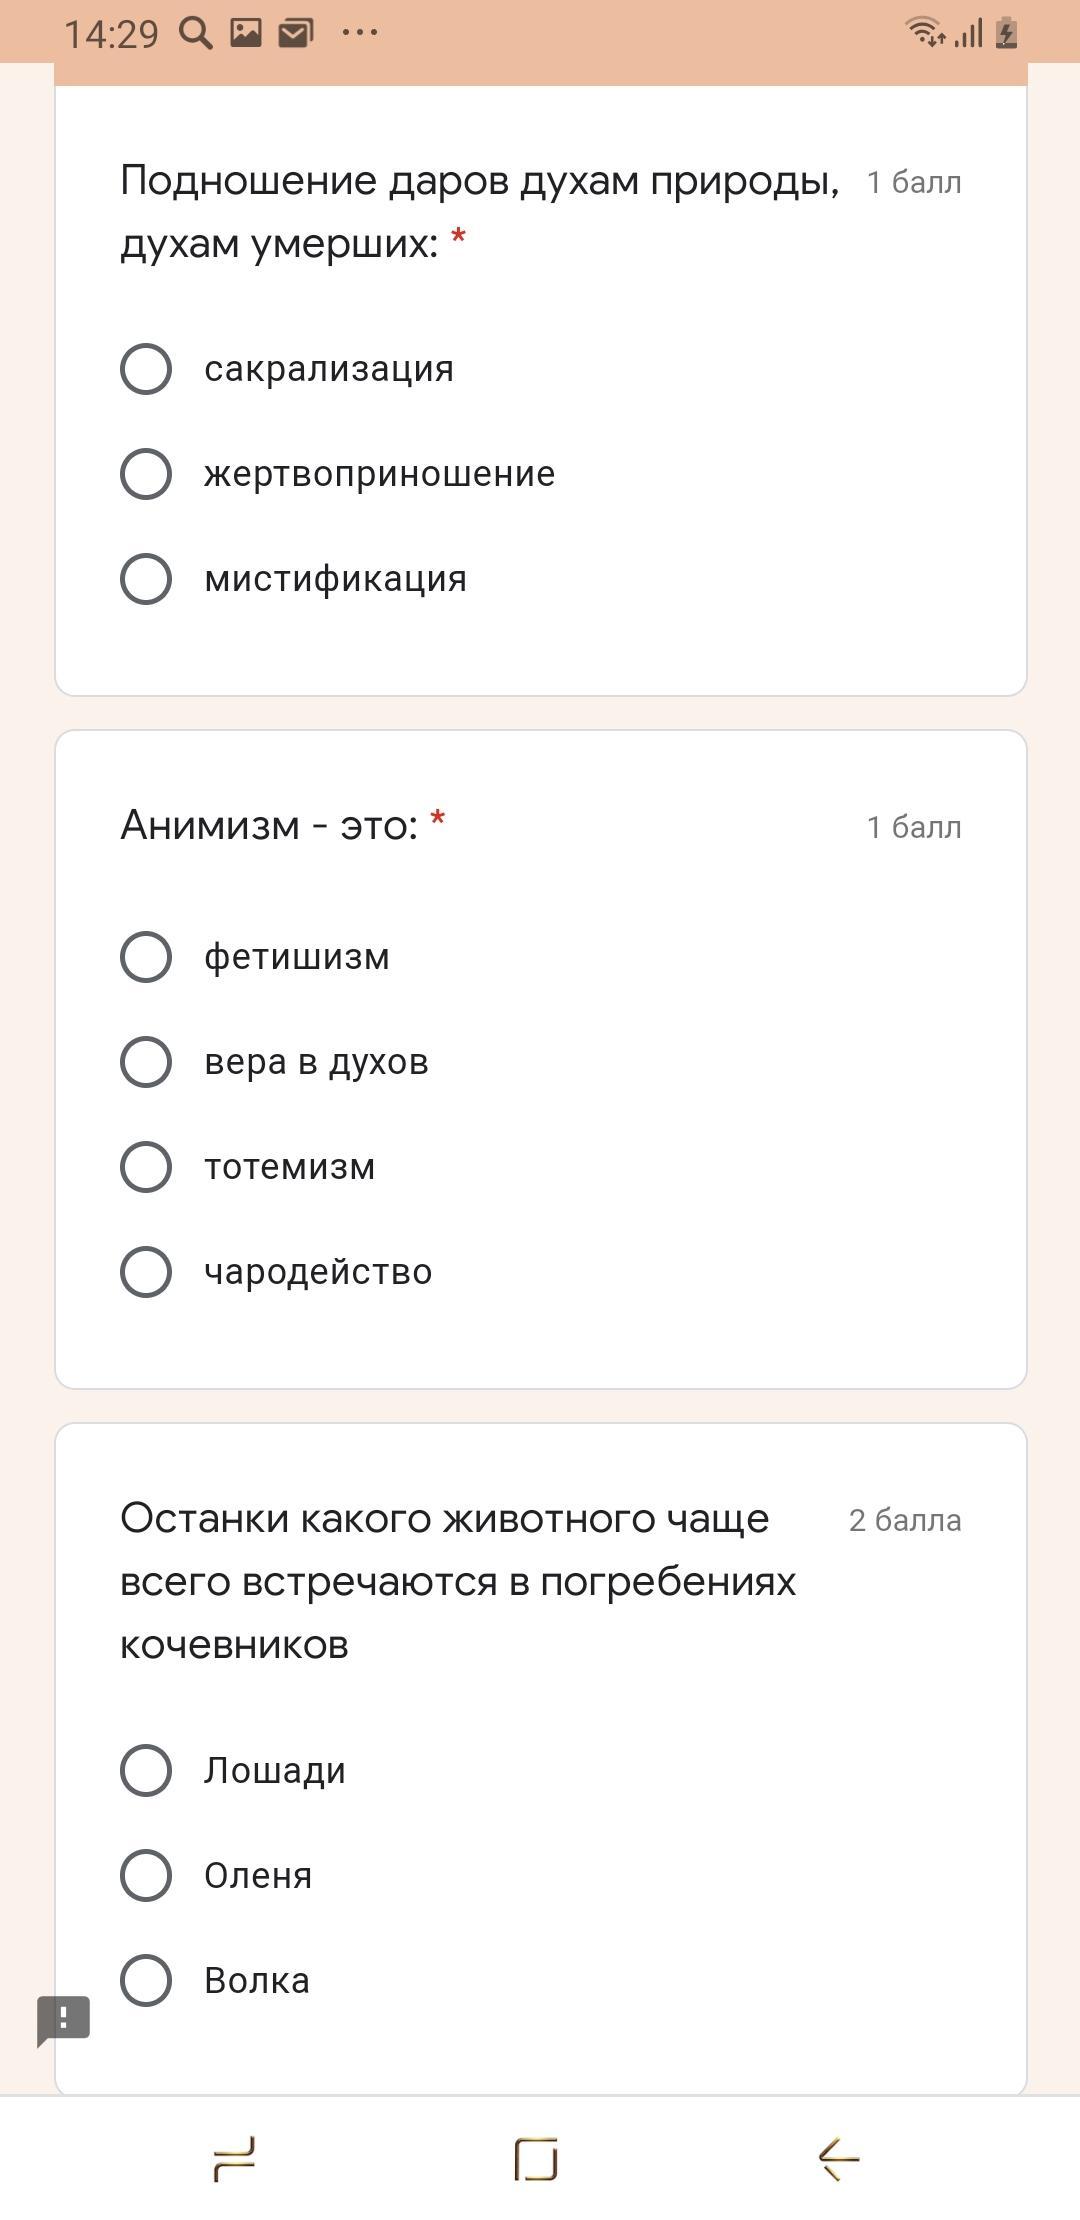Choose 'вера в духов' radio button

tap(146, 1062)
